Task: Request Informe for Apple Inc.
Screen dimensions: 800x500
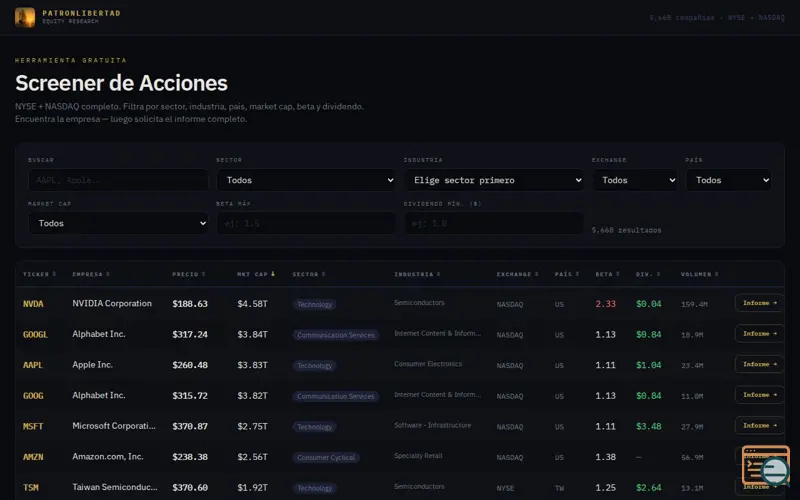Action: [759, 364]
